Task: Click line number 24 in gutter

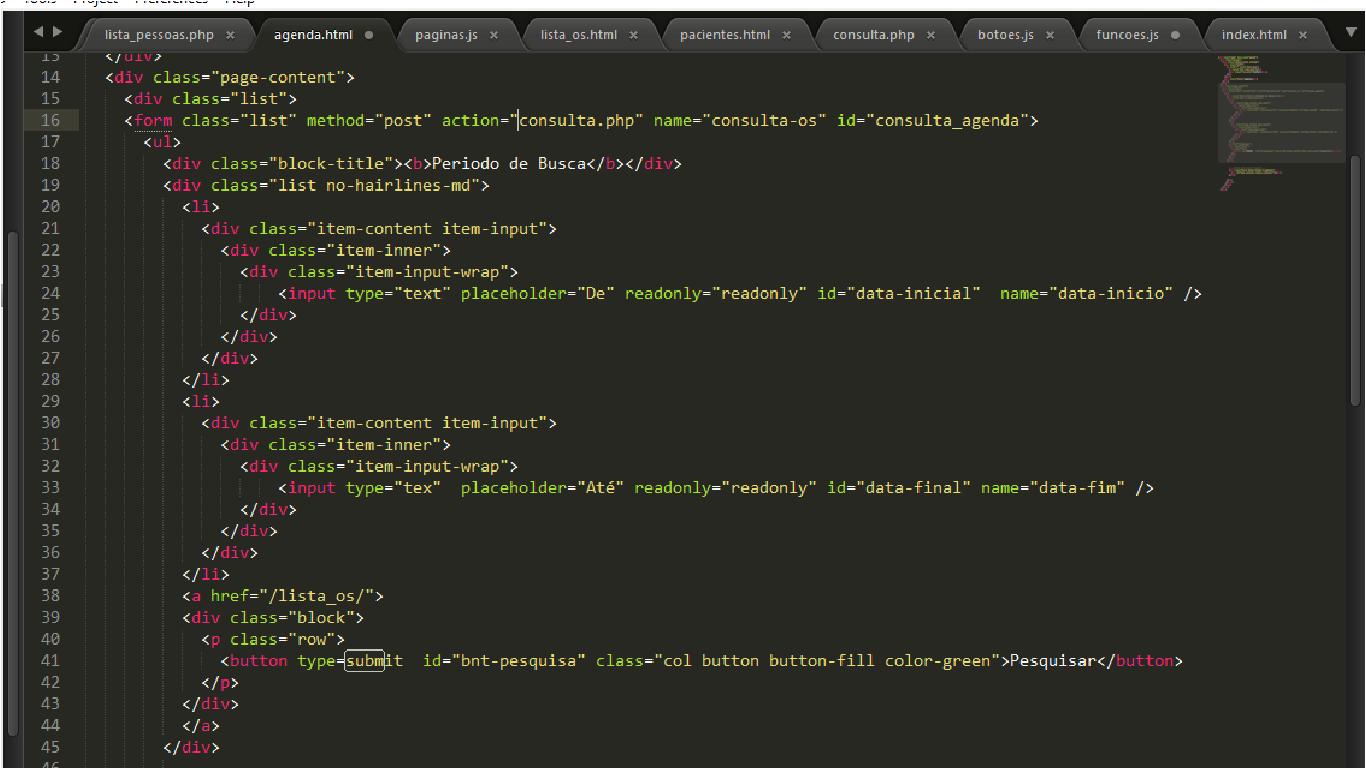Action: tap(50, 293)
